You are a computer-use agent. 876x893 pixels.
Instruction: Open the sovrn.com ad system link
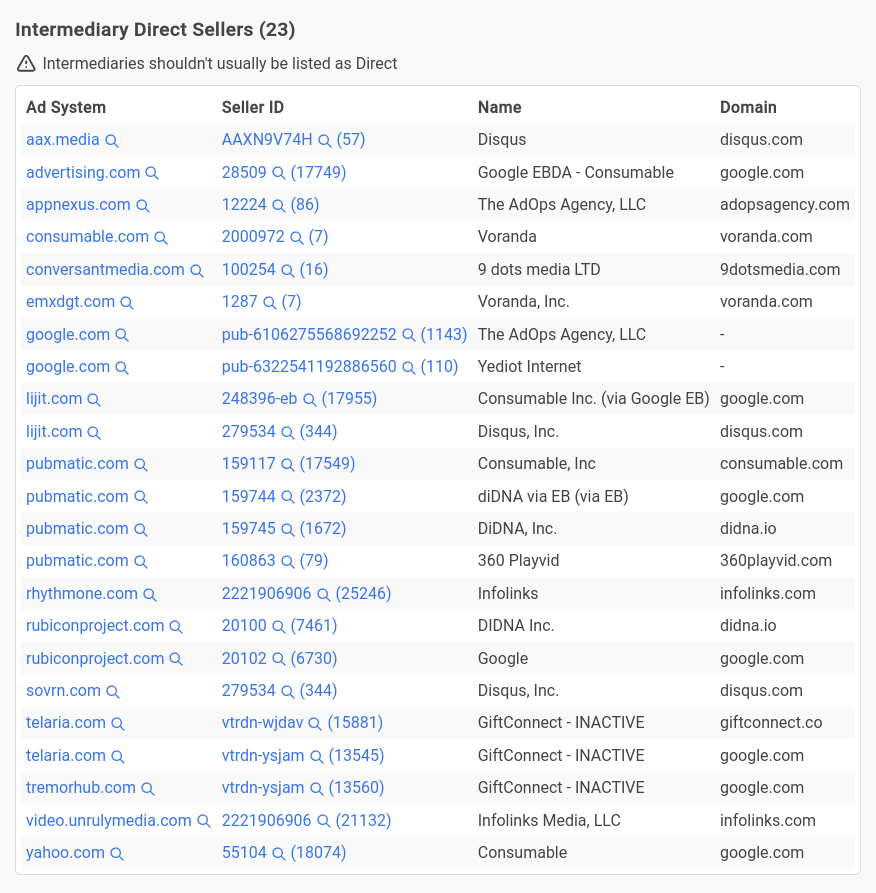[63, 691]
